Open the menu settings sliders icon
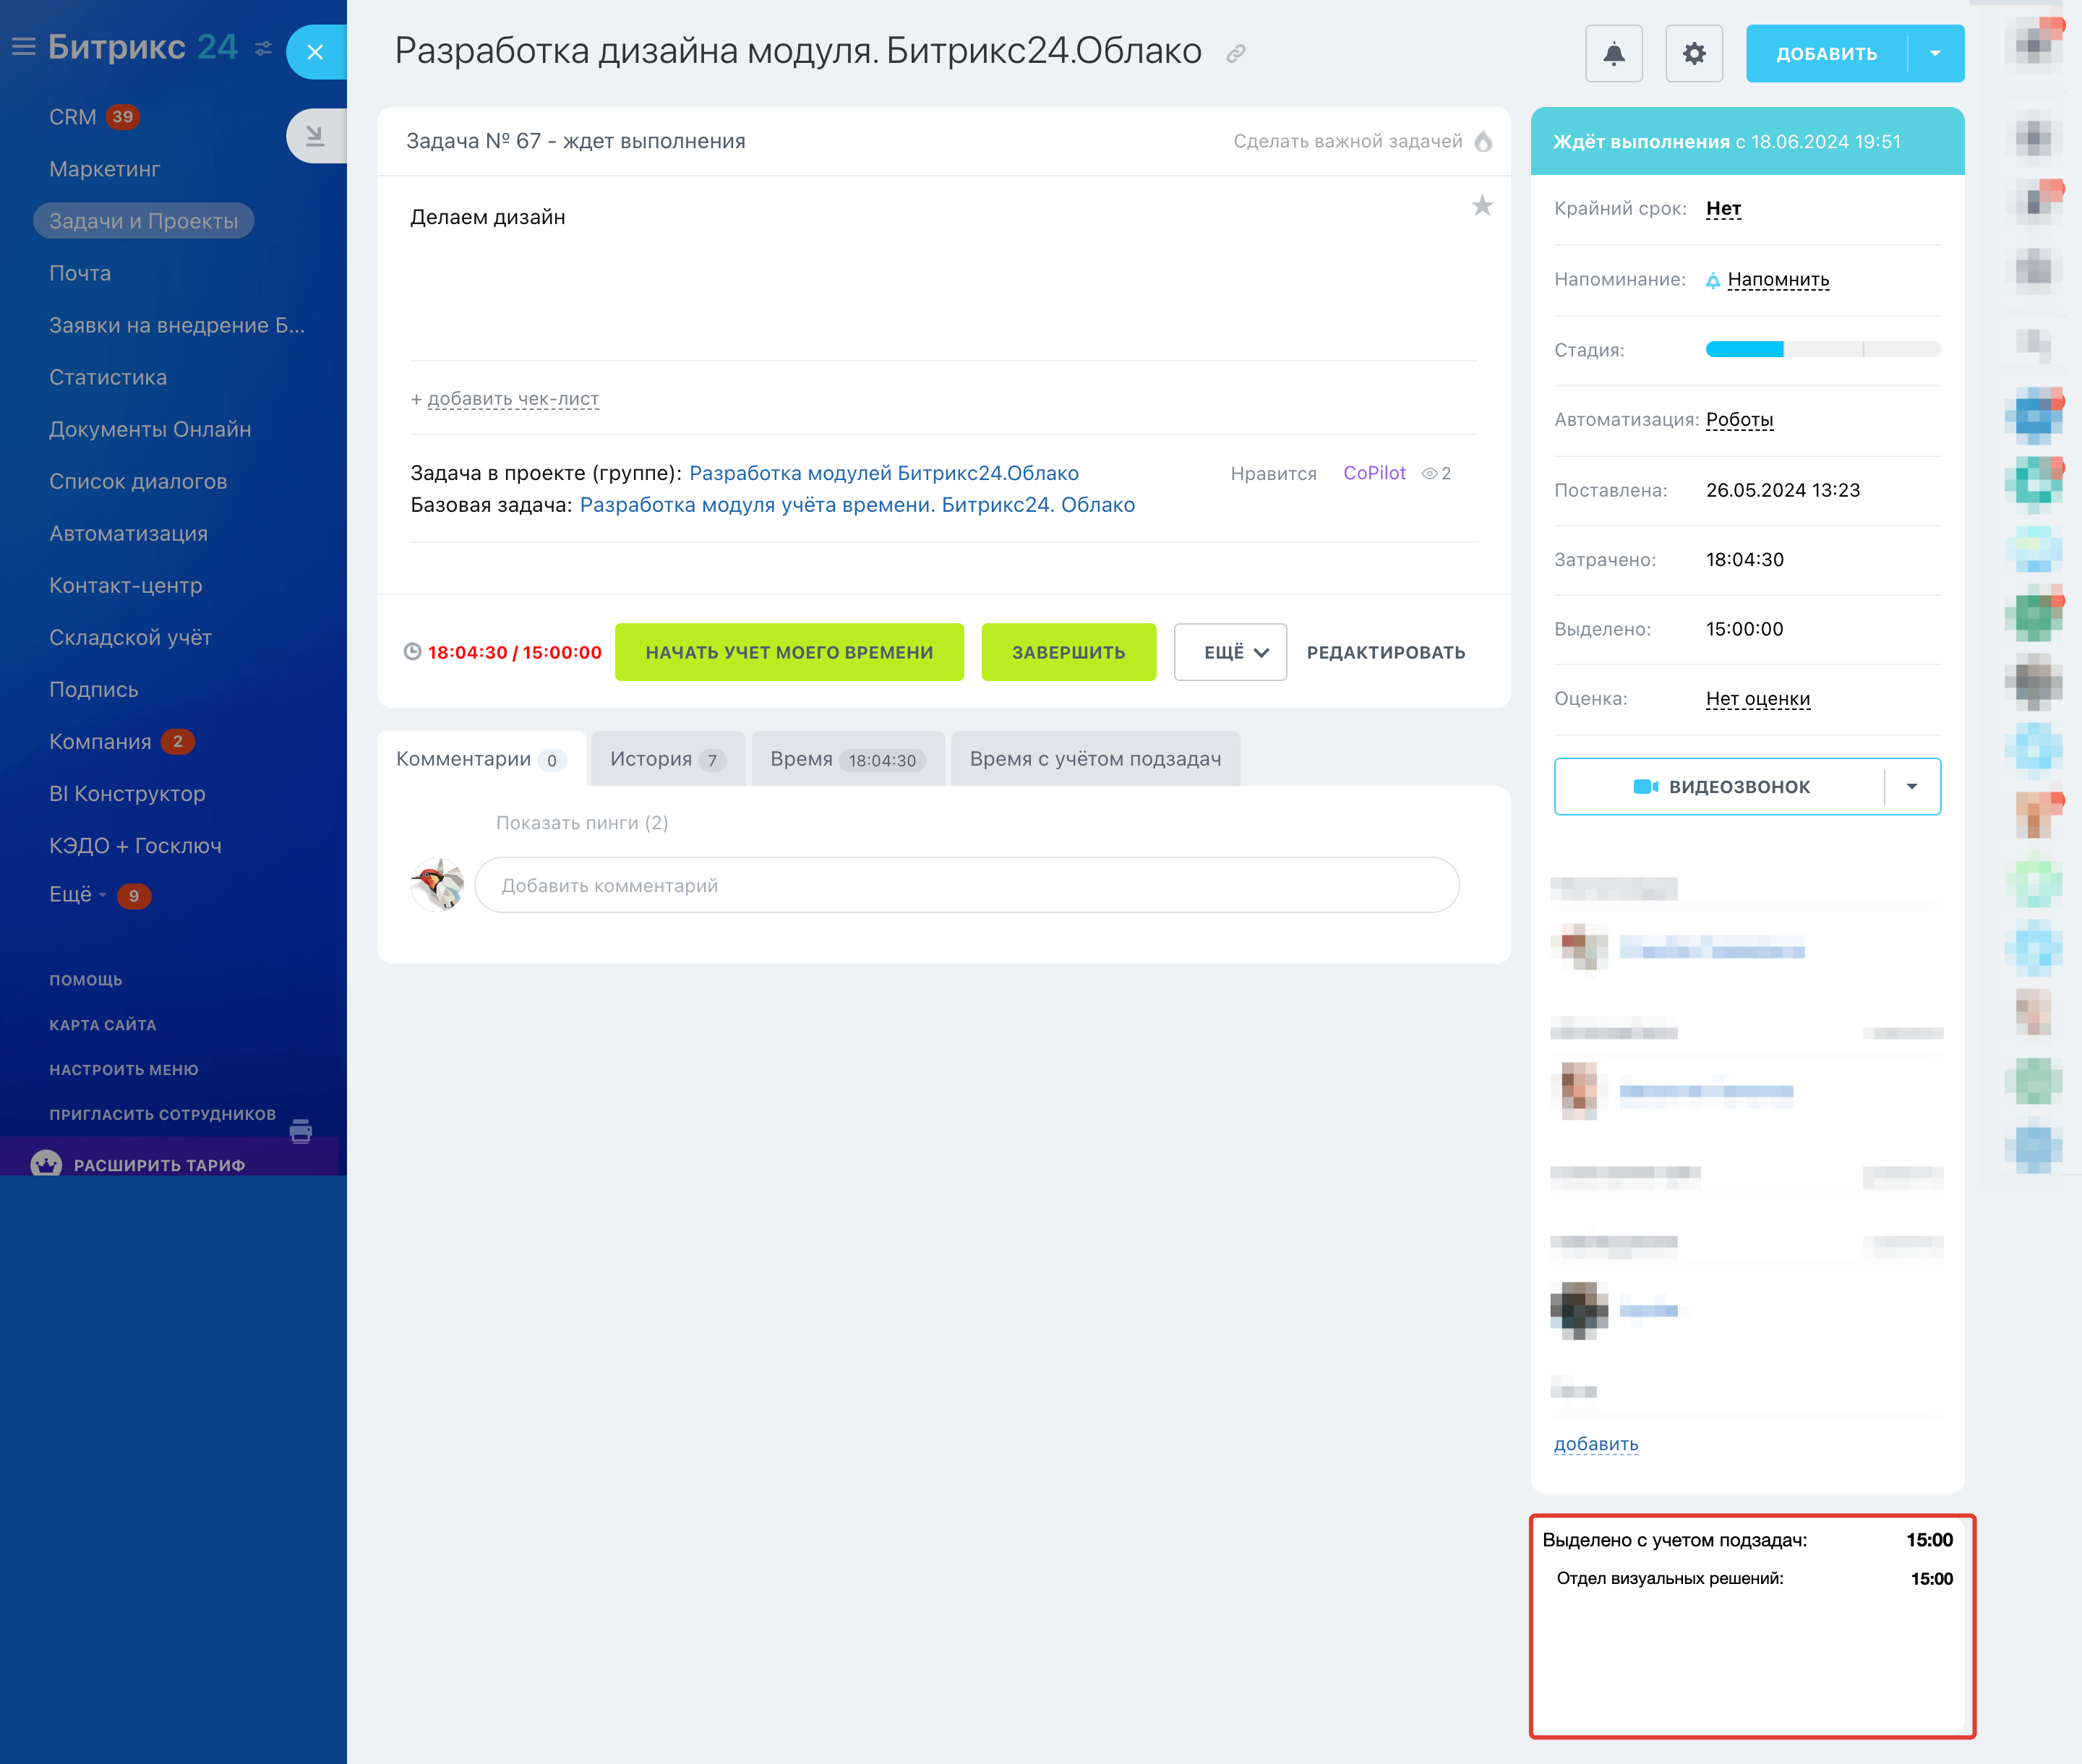 click(263, 48)
